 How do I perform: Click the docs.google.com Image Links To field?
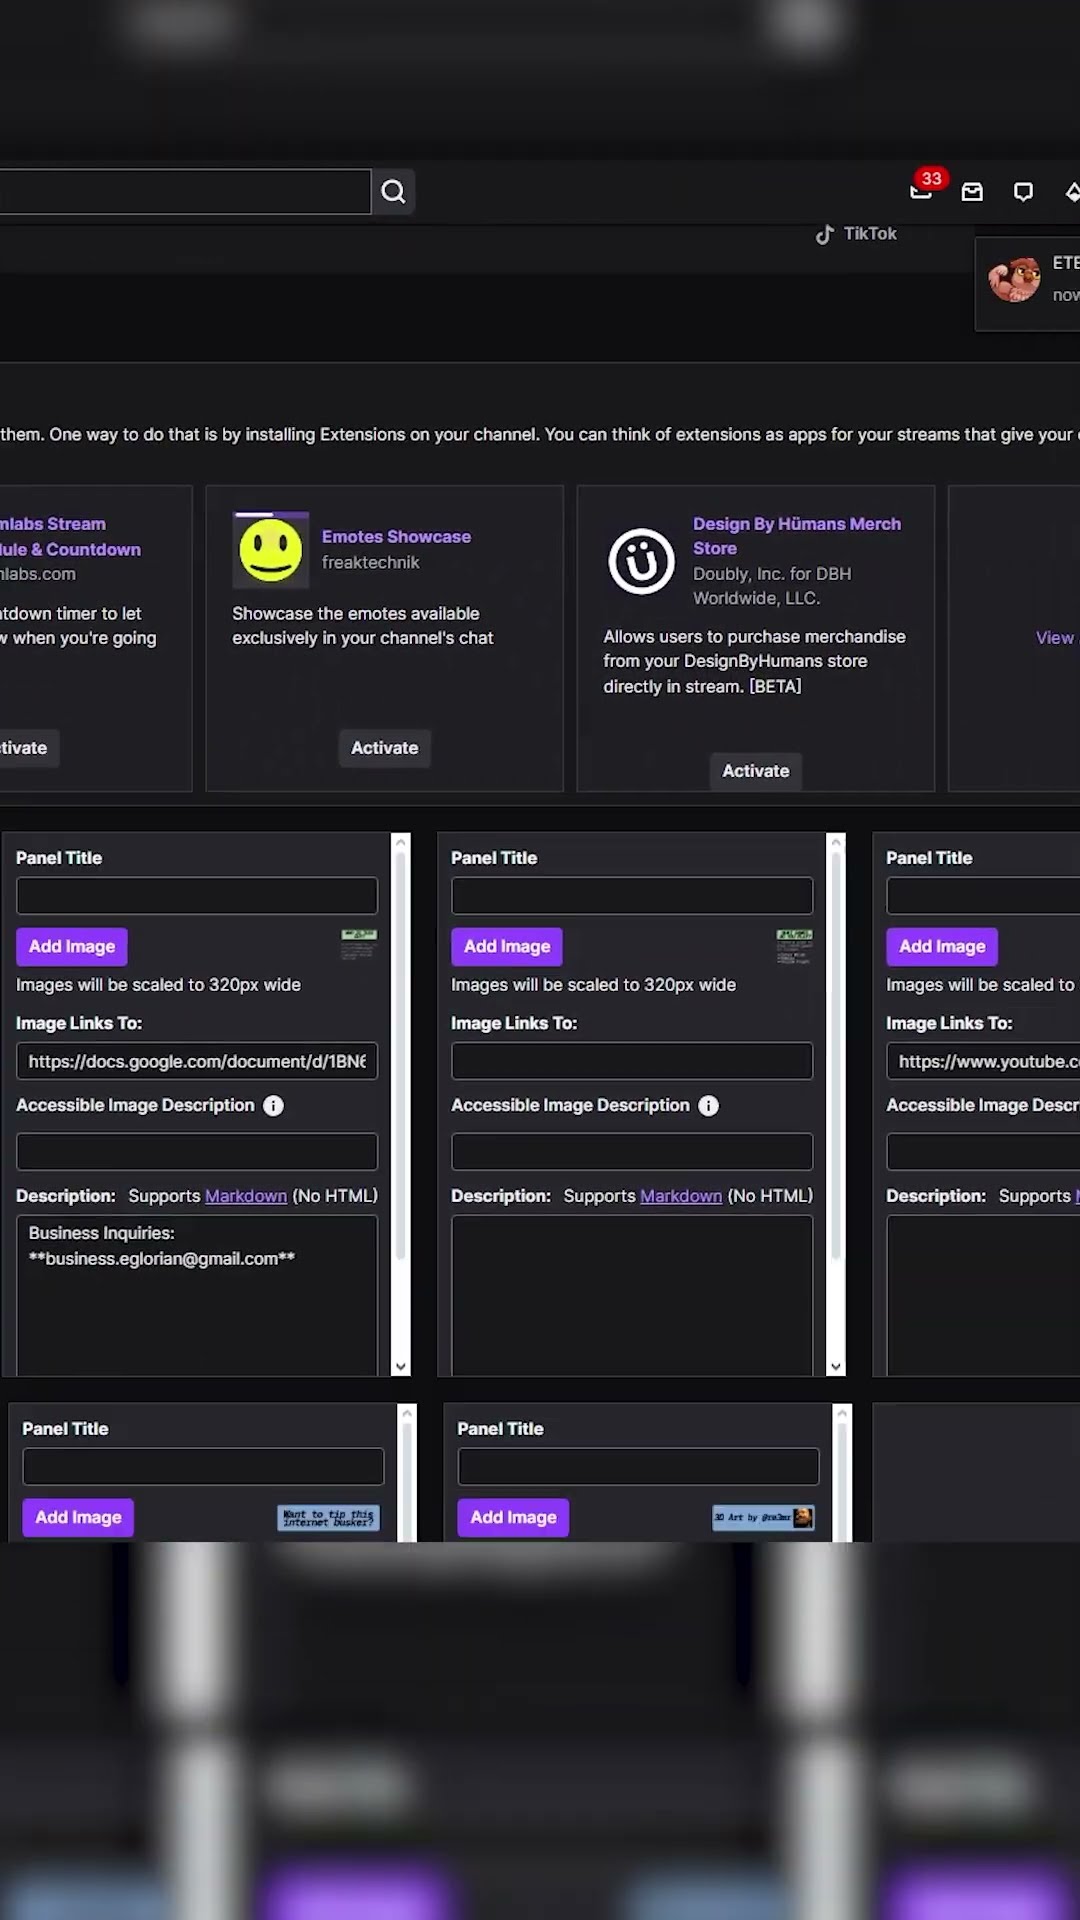tap(197, 1061)
